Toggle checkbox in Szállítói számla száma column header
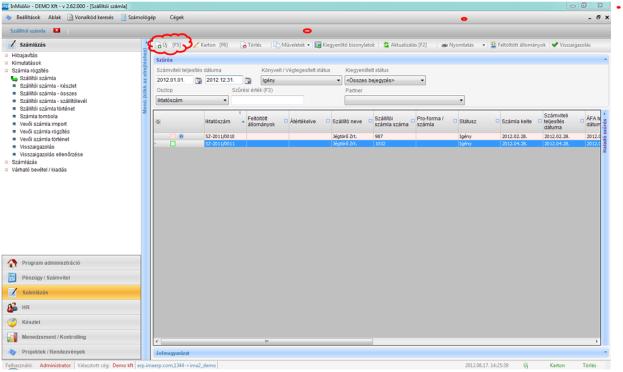623x372 pixels. (x=413, y=121)
